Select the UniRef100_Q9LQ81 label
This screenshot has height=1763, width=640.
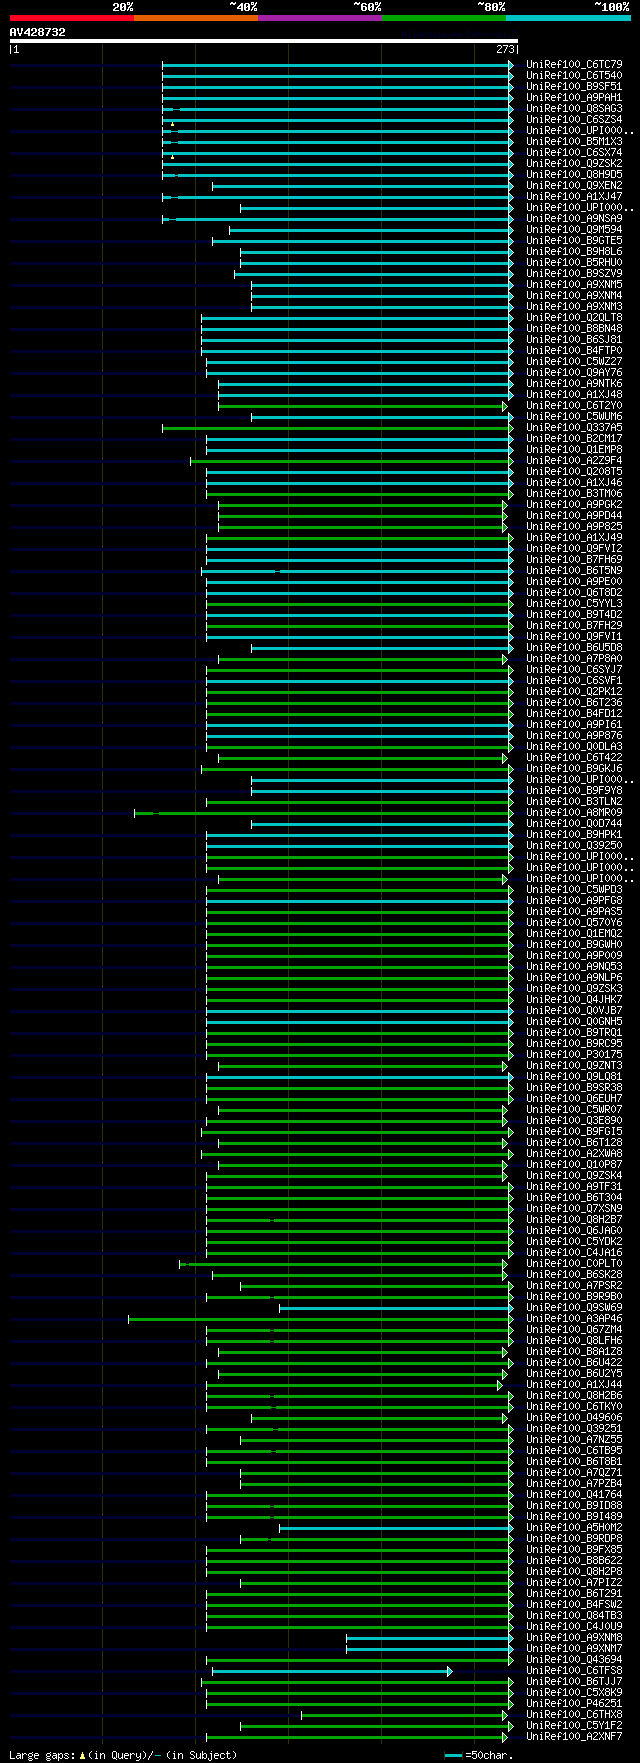pos(574,1077)
